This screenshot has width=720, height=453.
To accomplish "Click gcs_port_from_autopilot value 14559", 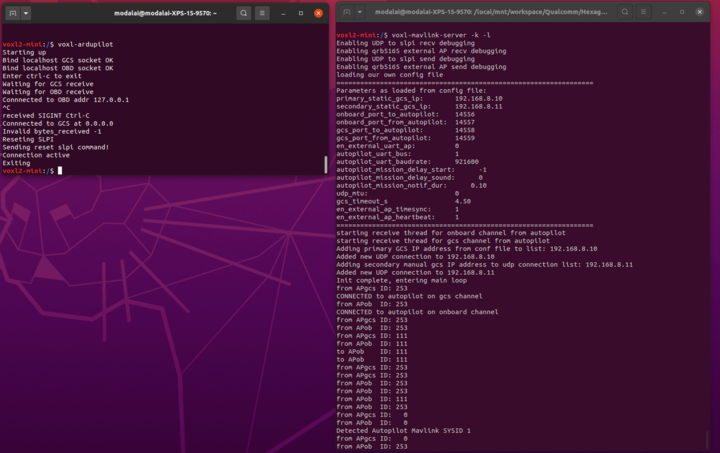I will pos(465,138).
